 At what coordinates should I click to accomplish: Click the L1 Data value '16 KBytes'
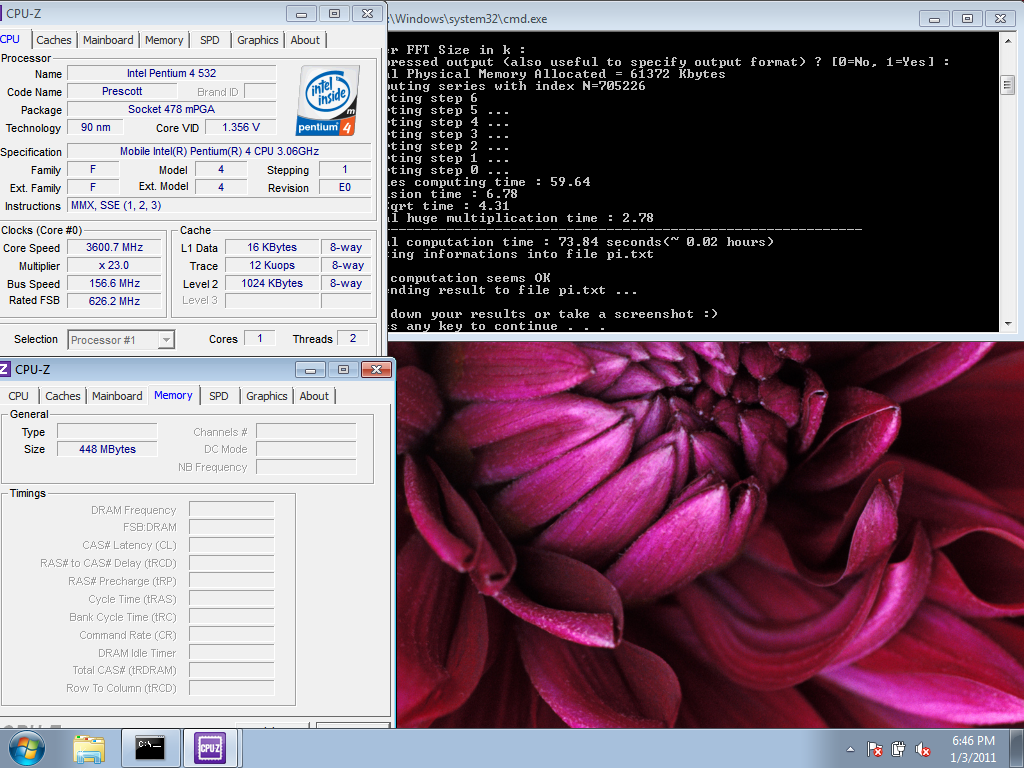(x=272, y=248)
